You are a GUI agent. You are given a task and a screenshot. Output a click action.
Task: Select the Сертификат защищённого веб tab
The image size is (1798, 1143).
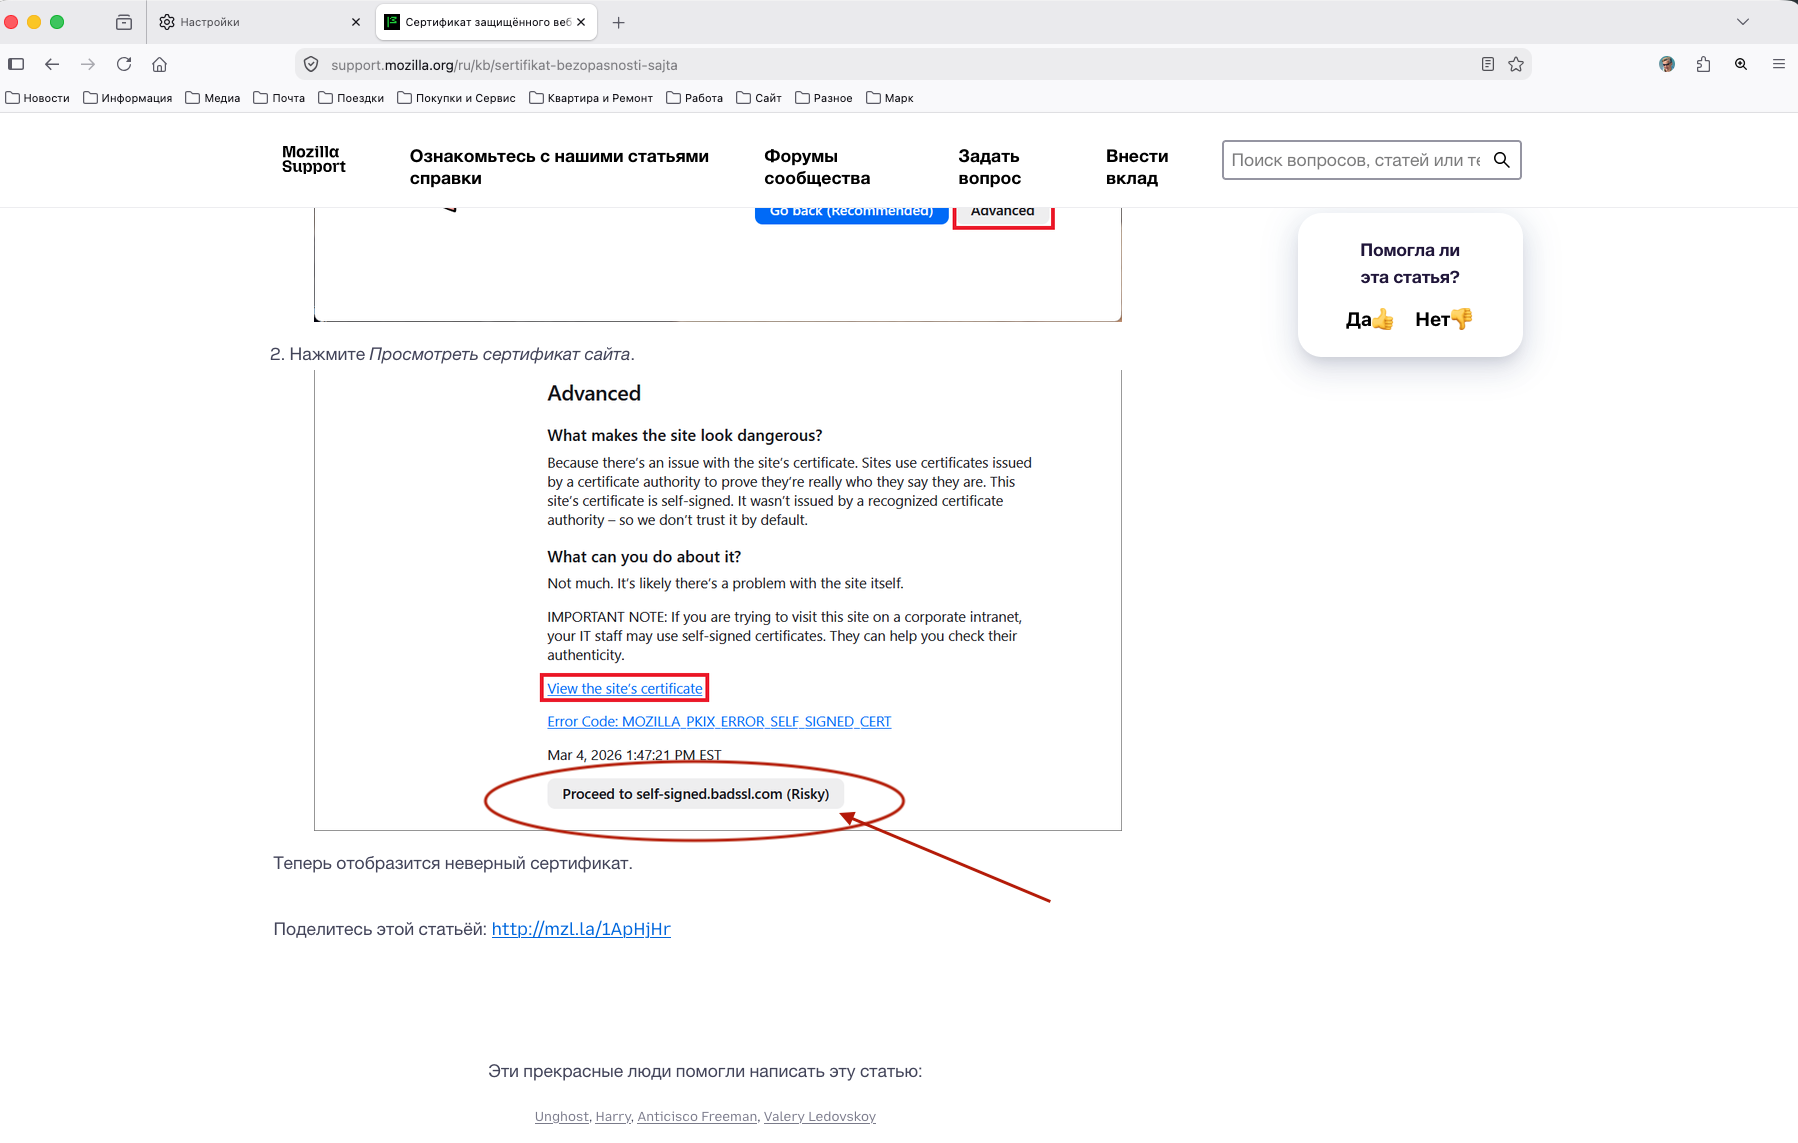pos(486,22)
